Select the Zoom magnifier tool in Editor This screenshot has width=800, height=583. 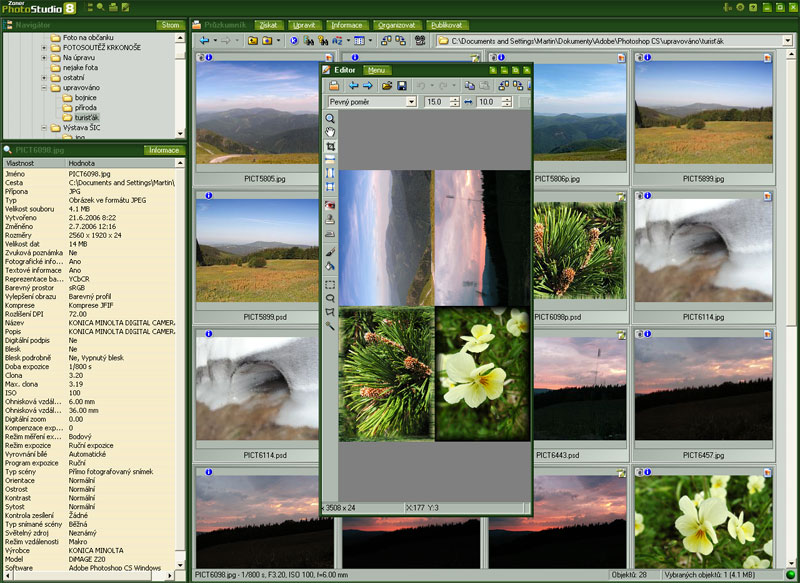click(x=330, y=118)
